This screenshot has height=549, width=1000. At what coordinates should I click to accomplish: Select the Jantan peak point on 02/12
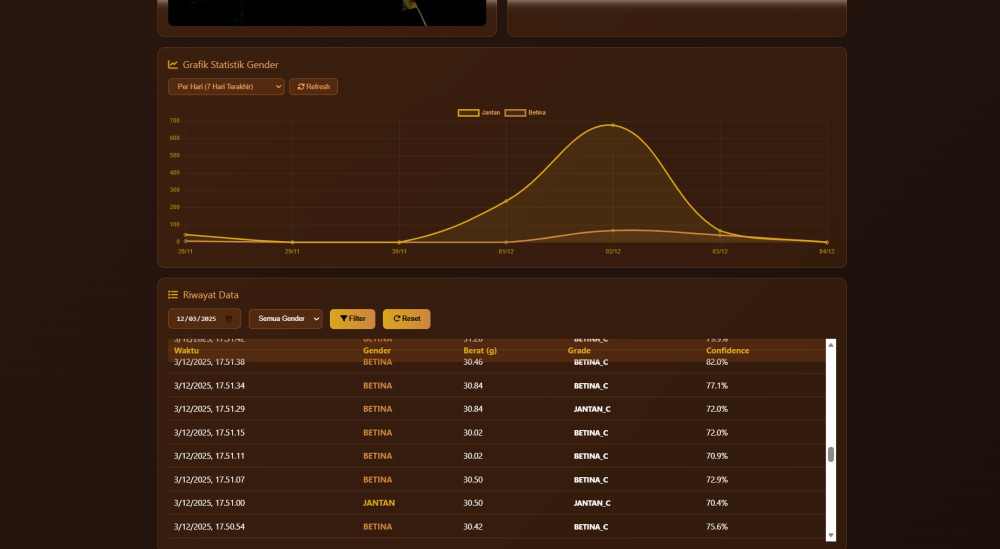pyautogui.click(x=613, y=125)
